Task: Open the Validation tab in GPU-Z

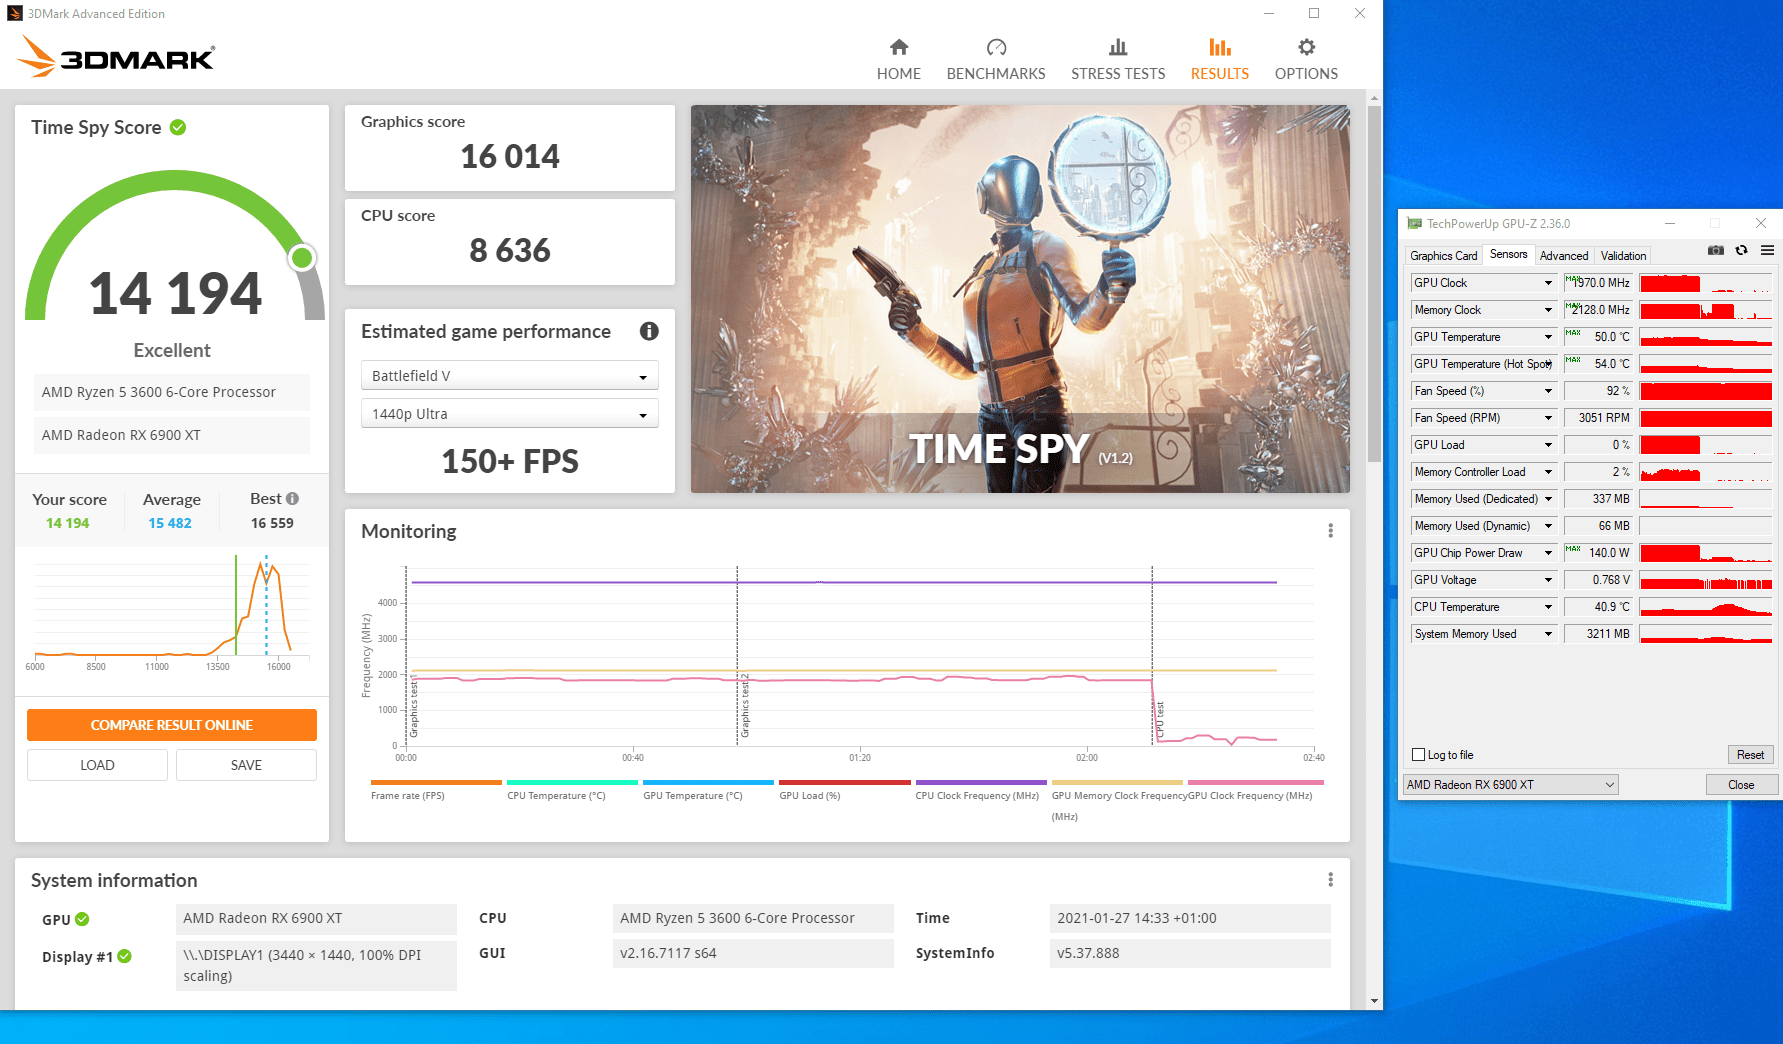Action: pos(1623,256)
